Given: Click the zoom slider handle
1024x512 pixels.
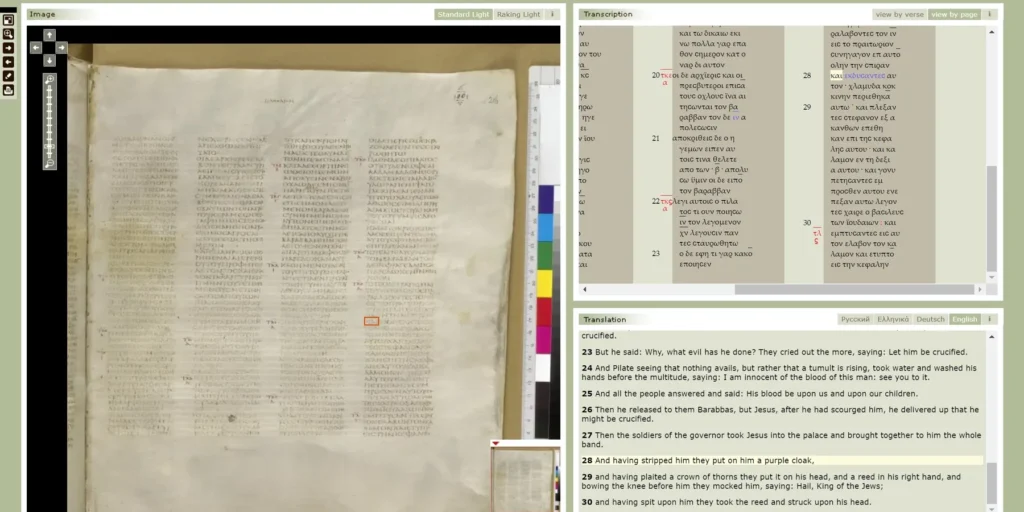Looking at the screenshot, I should coord(50,146).
